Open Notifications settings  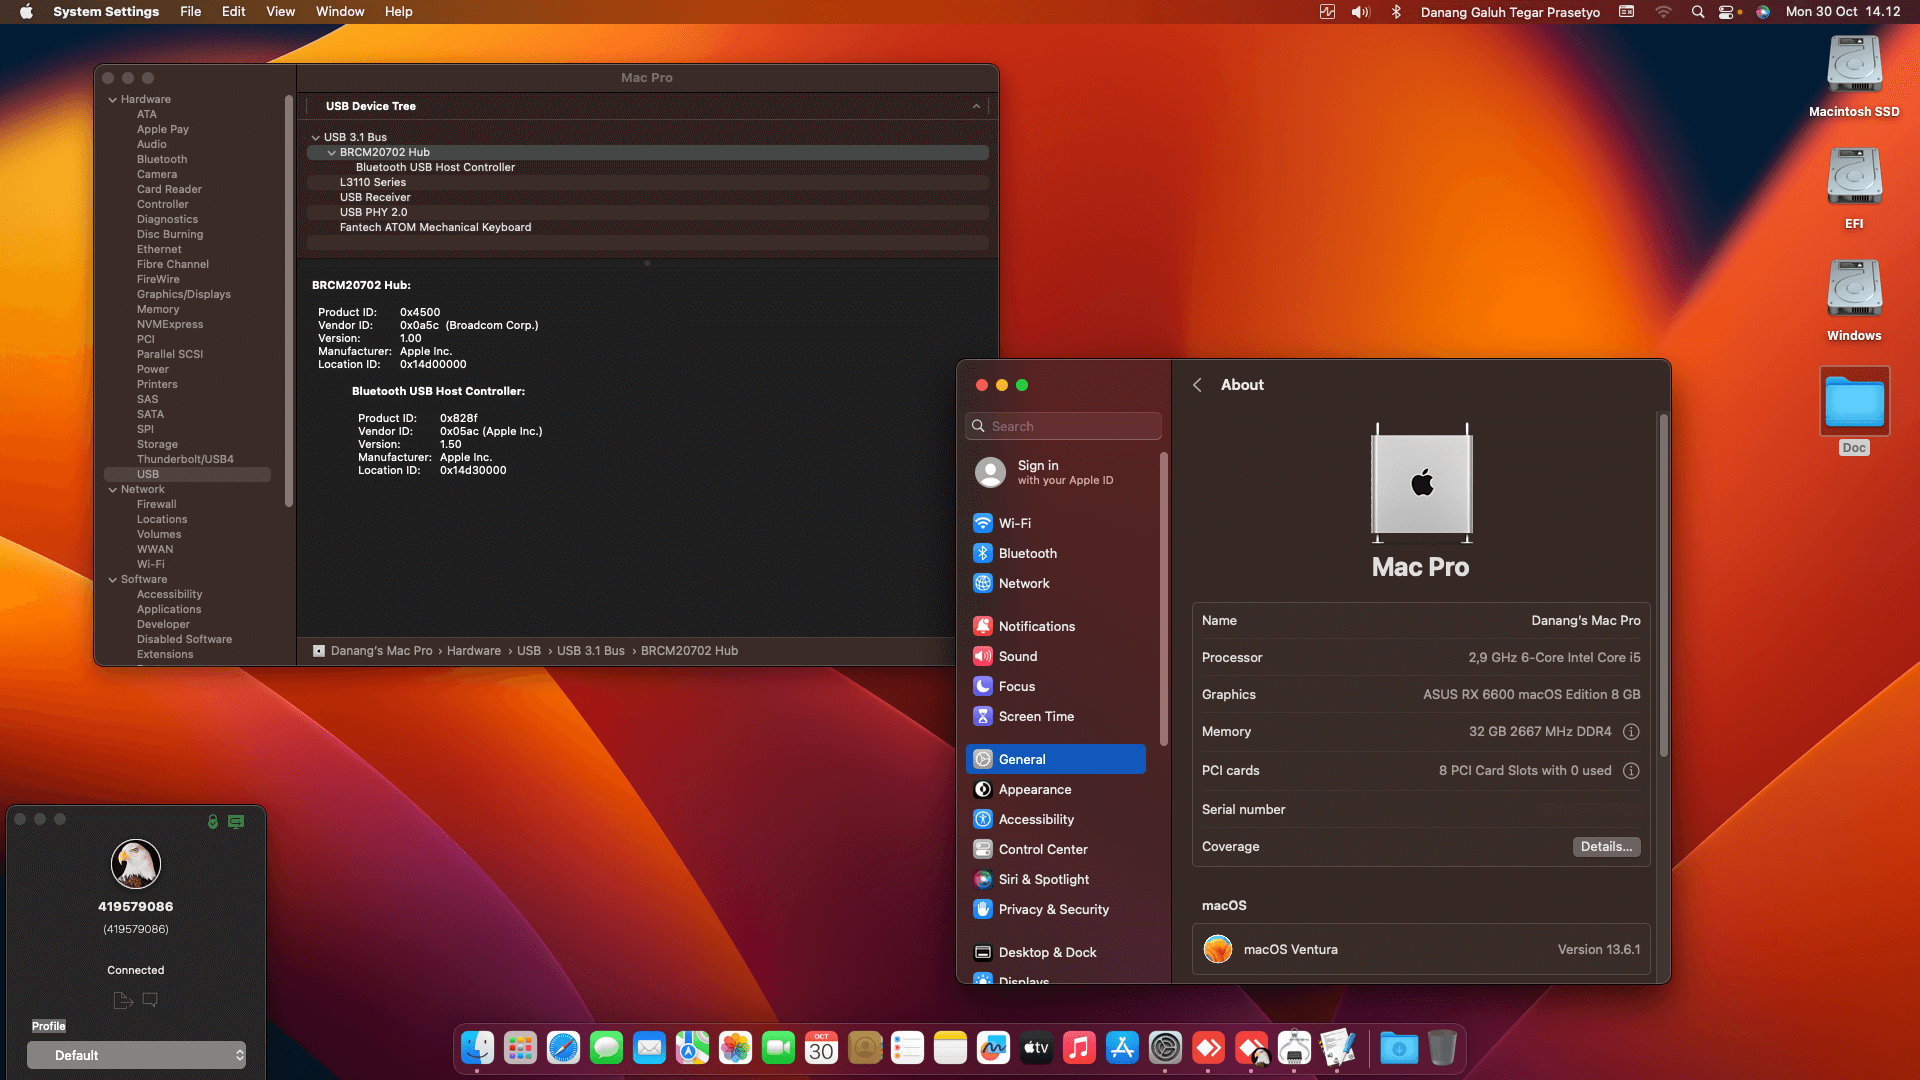[1056, 626]
